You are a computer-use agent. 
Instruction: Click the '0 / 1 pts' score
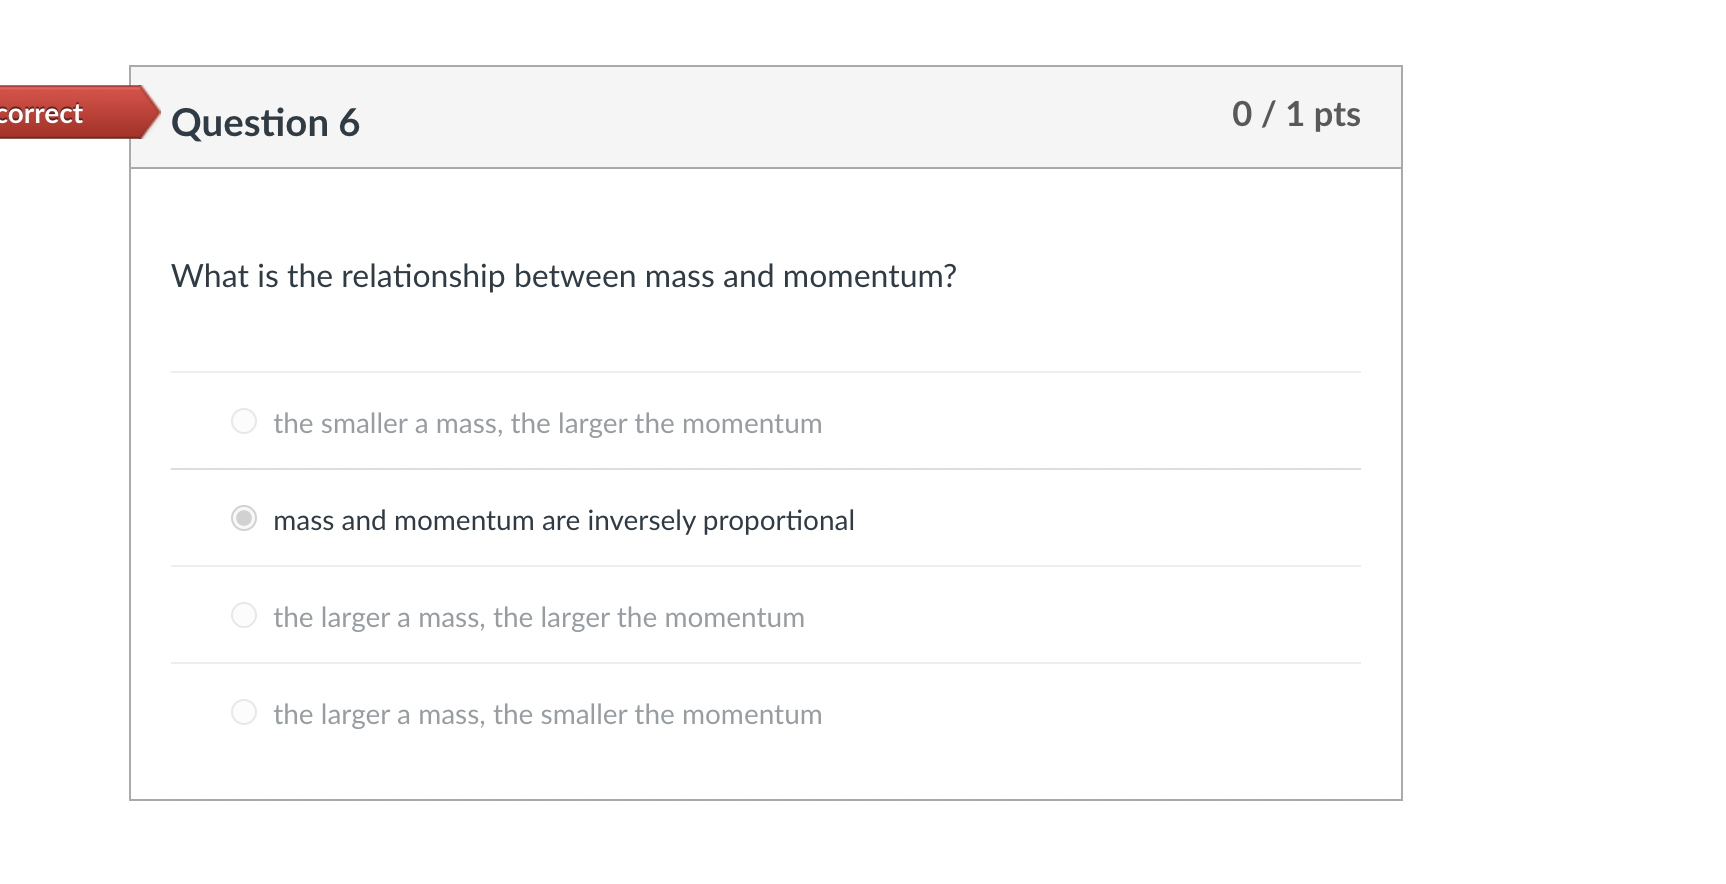pyautogui.click(x=1295, y=114)
